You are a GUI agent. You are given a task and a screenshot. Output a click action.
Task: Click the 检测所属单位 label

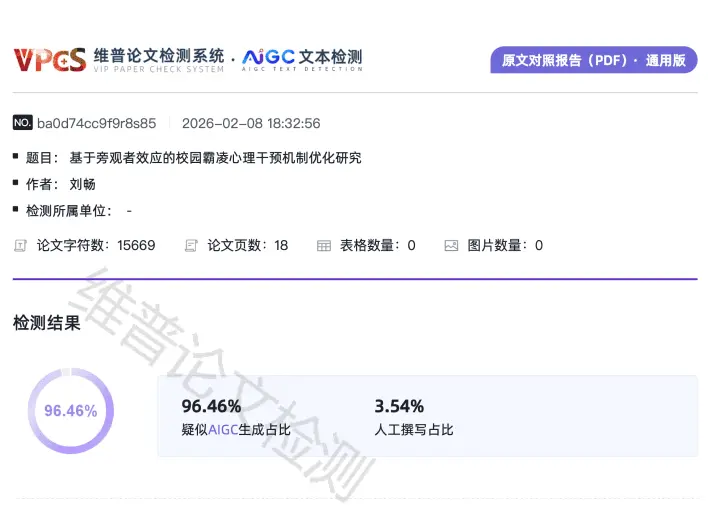click(69, 211)
